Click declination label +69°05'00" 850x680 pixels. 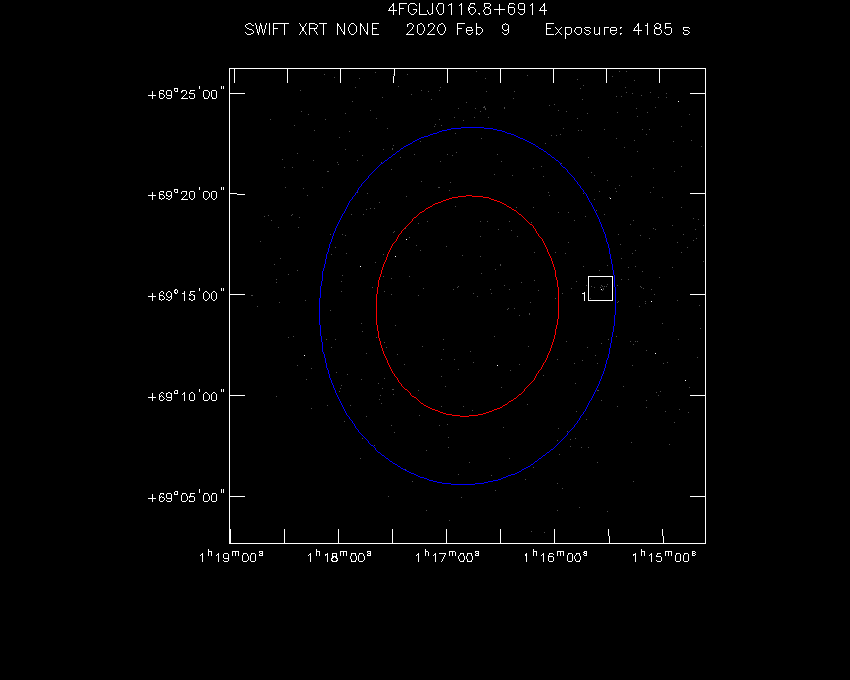coord(186,497)
